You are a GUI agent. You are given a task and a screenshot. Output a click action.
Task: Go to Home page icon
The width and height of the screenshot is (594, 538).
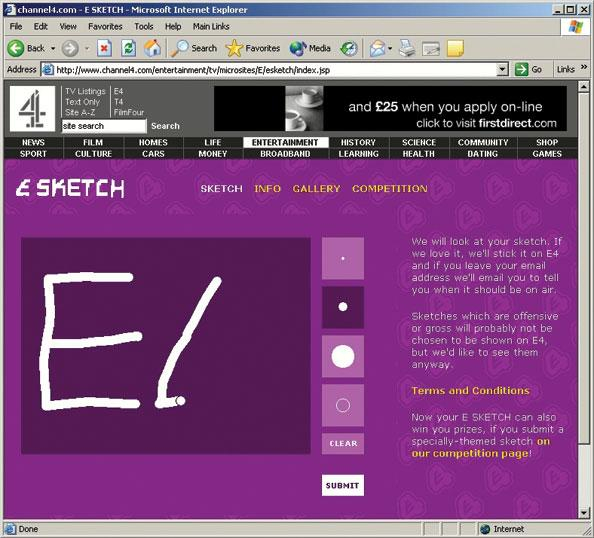coord(152,48)
